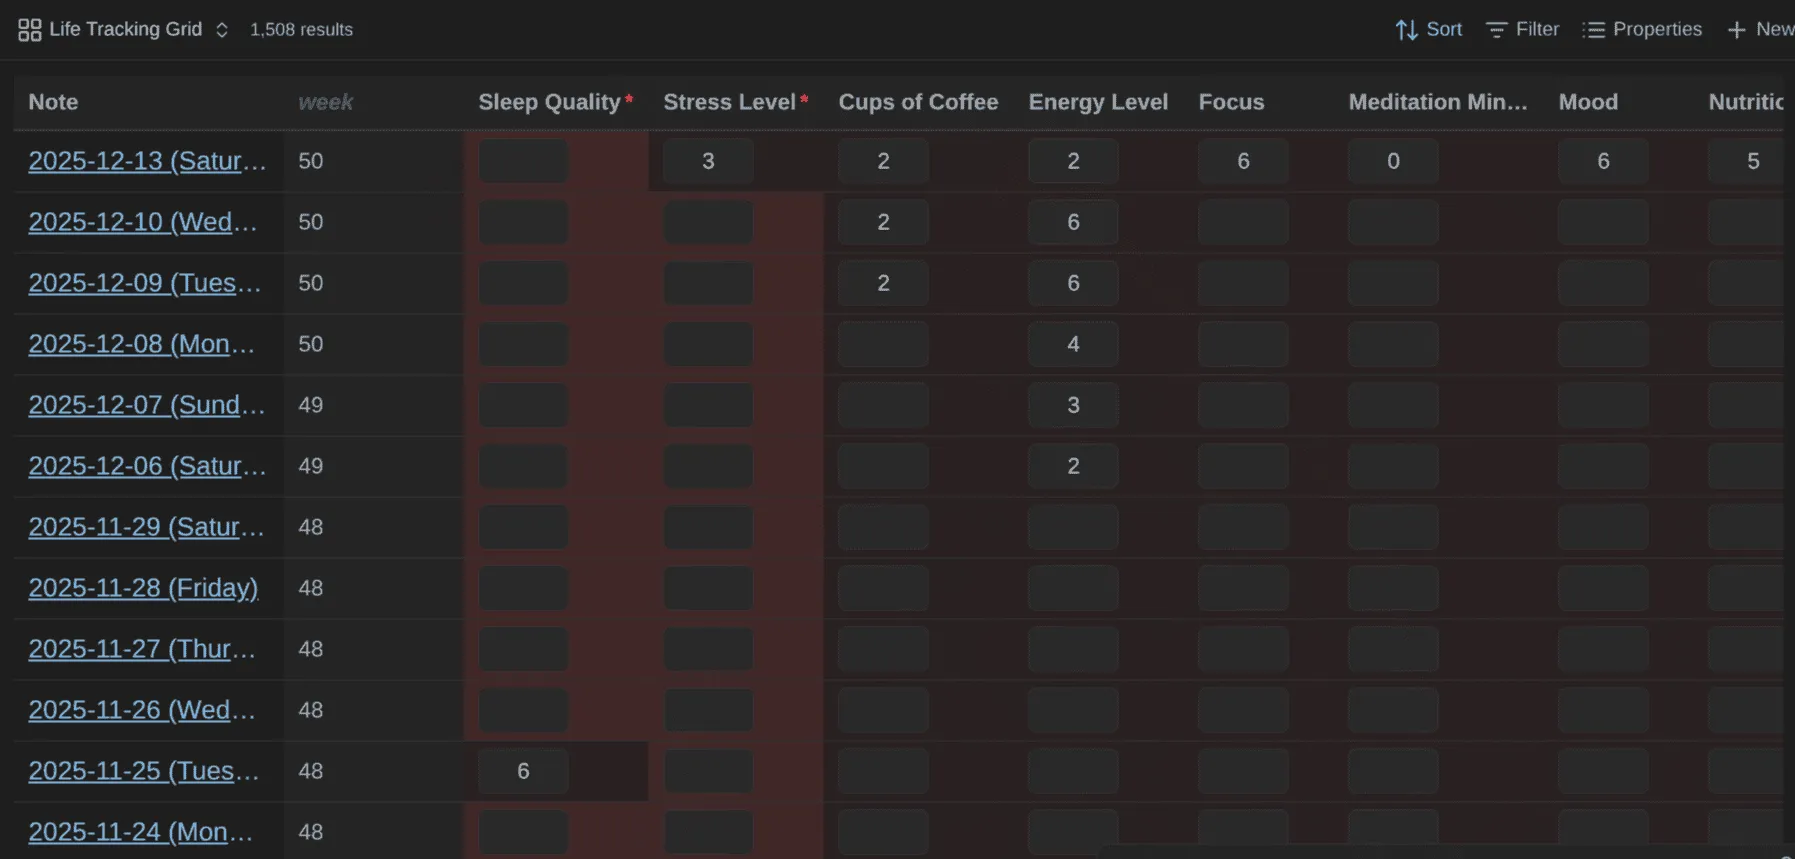Select the Mood column header
Viewport: 1795px width, 859px height.
[x=1588, y=102]
